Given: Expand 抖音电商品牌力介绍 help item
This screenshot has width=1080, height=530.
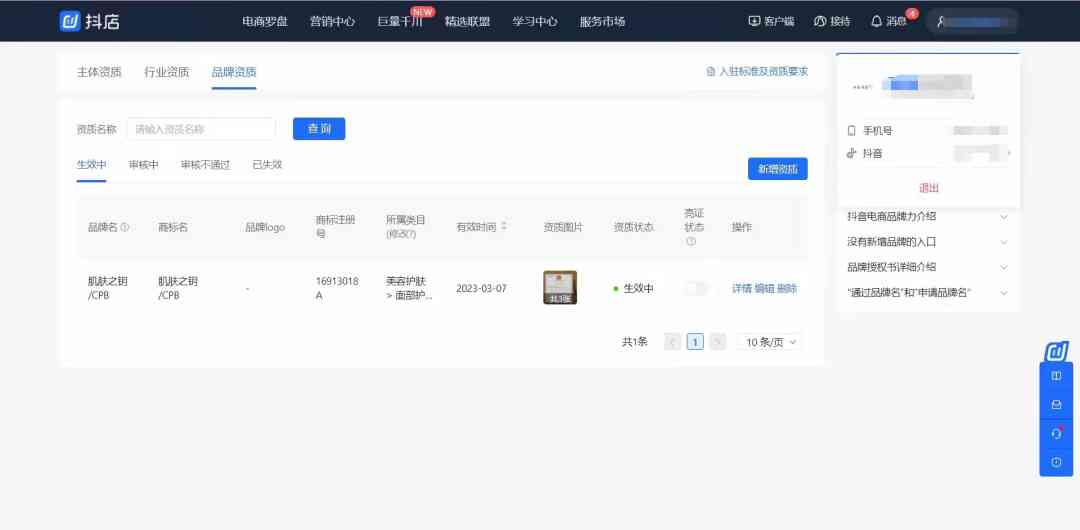Looking at the screenshot, I should pyautogui.click(x=1004, y=216).
